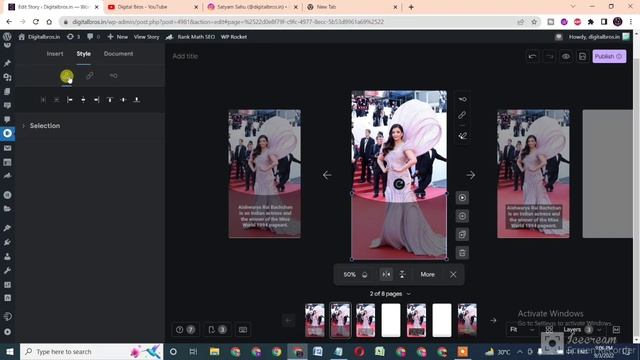Image resolution: width=640 pixels, height=360 pixels.
Task: Go to the previous page arrow
Action: (x=327, y=175)
